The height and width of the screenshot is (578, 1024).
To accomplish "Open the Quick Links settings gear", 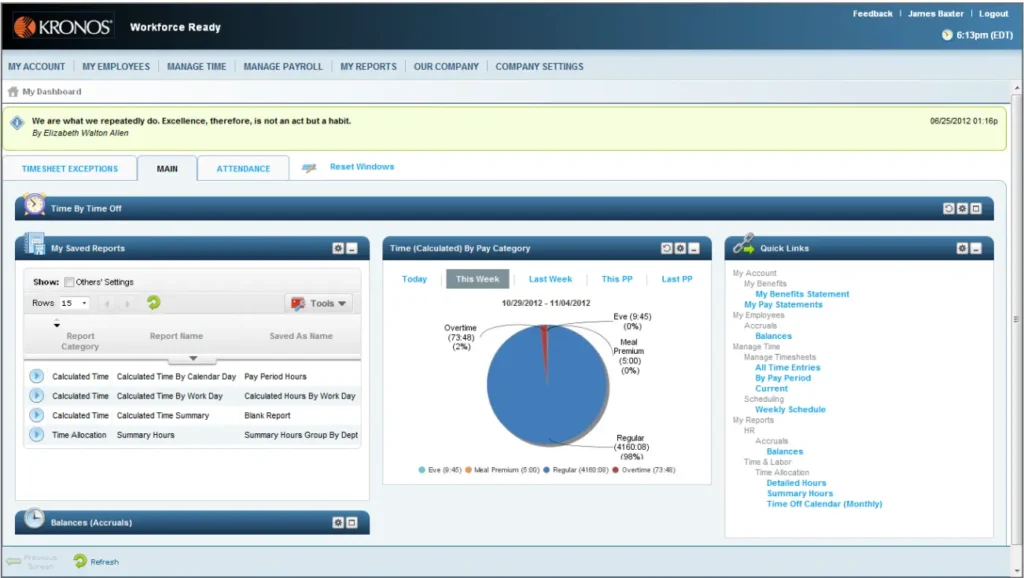I will point(961,248).
